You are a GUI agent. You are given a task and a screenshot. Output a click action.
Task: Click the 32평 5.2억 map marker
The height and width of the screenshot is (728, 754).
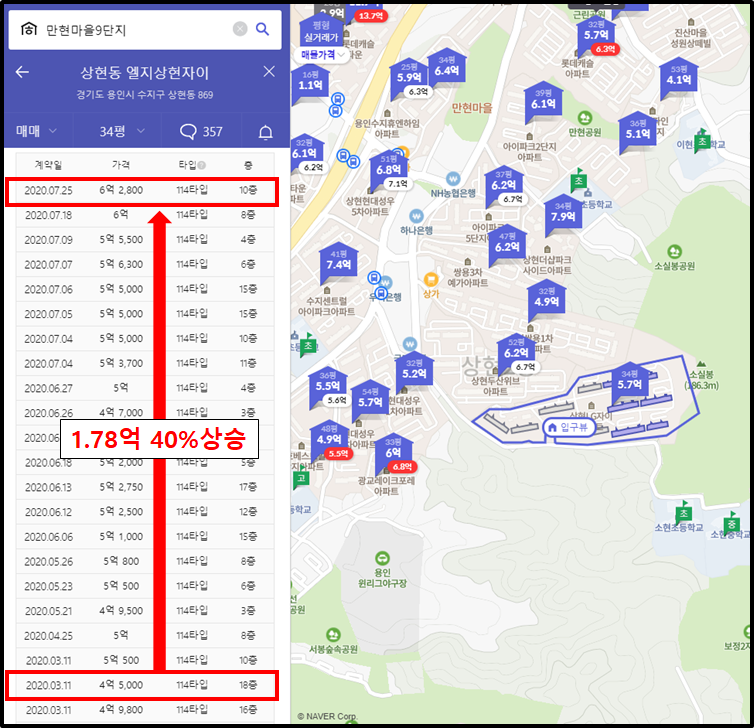(414, 370)
